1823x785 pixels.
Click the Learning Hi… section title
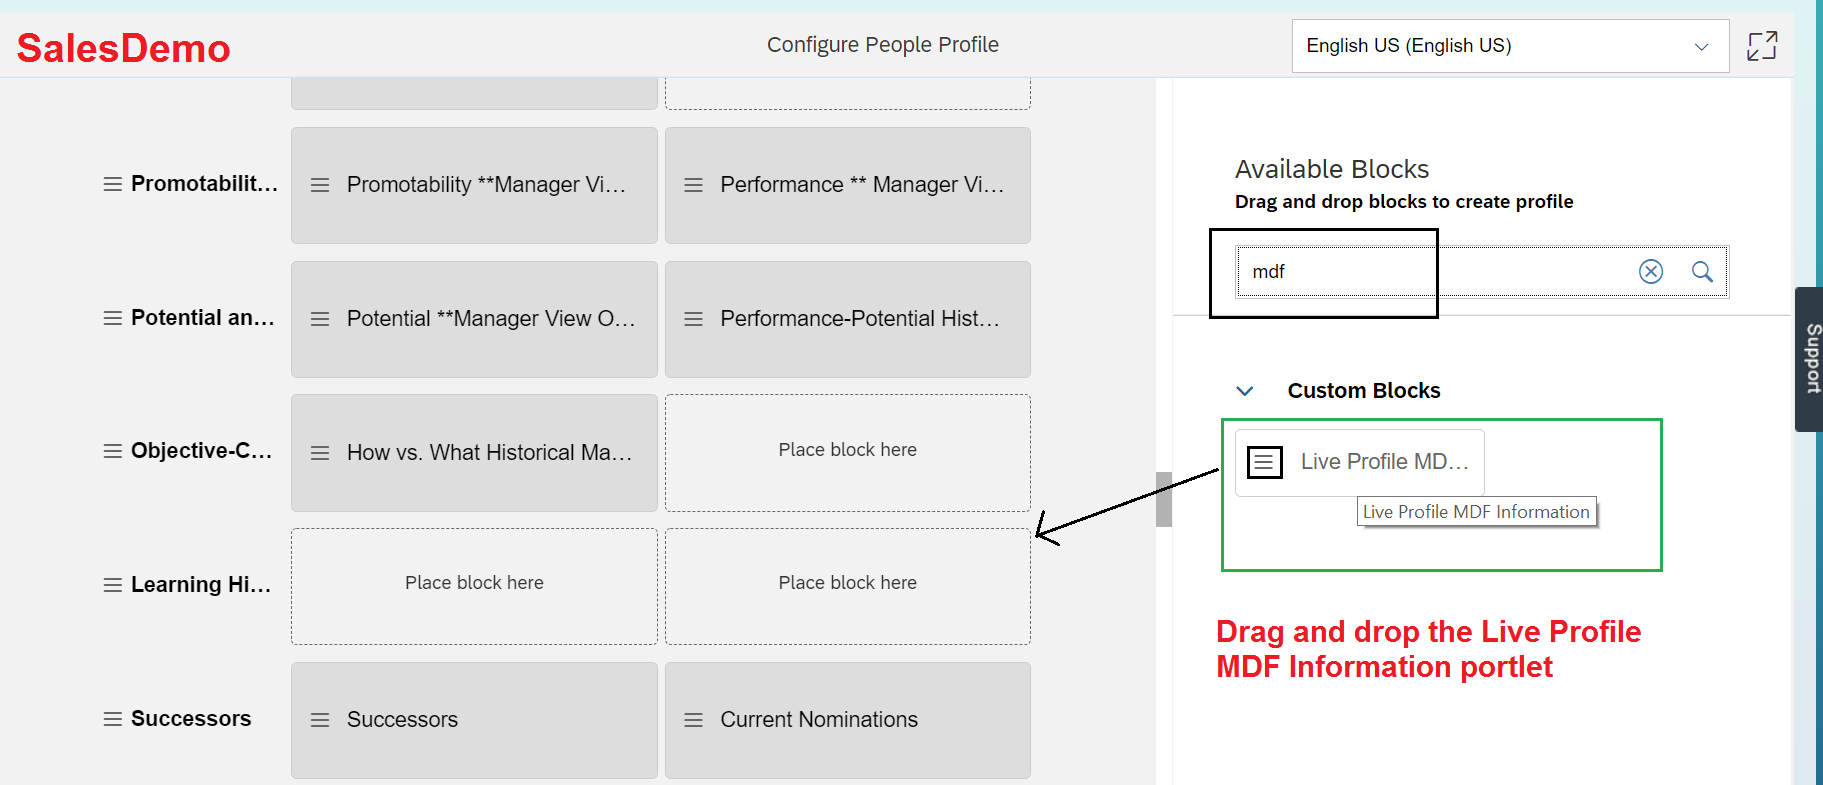point(201,585)
